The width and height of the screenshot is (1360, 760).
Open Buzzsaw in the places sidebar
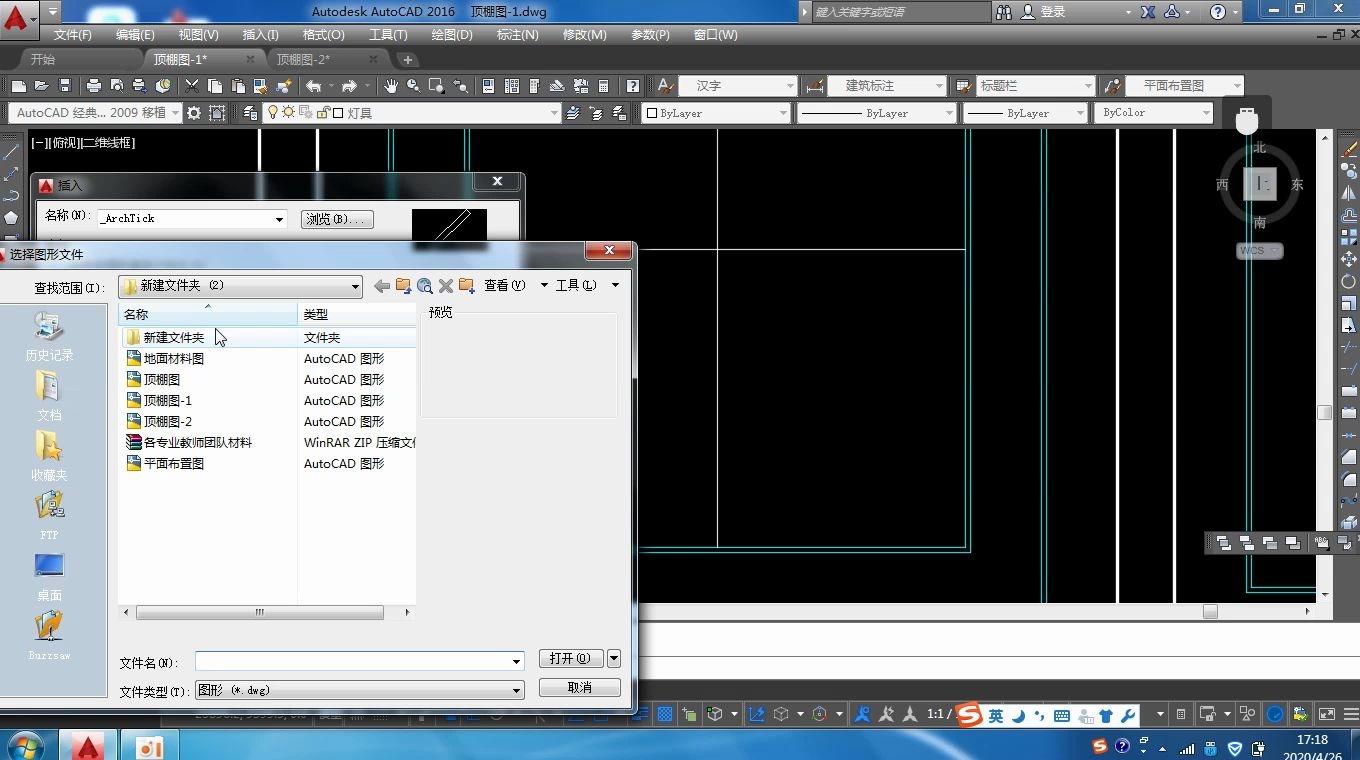click(49, 636)
